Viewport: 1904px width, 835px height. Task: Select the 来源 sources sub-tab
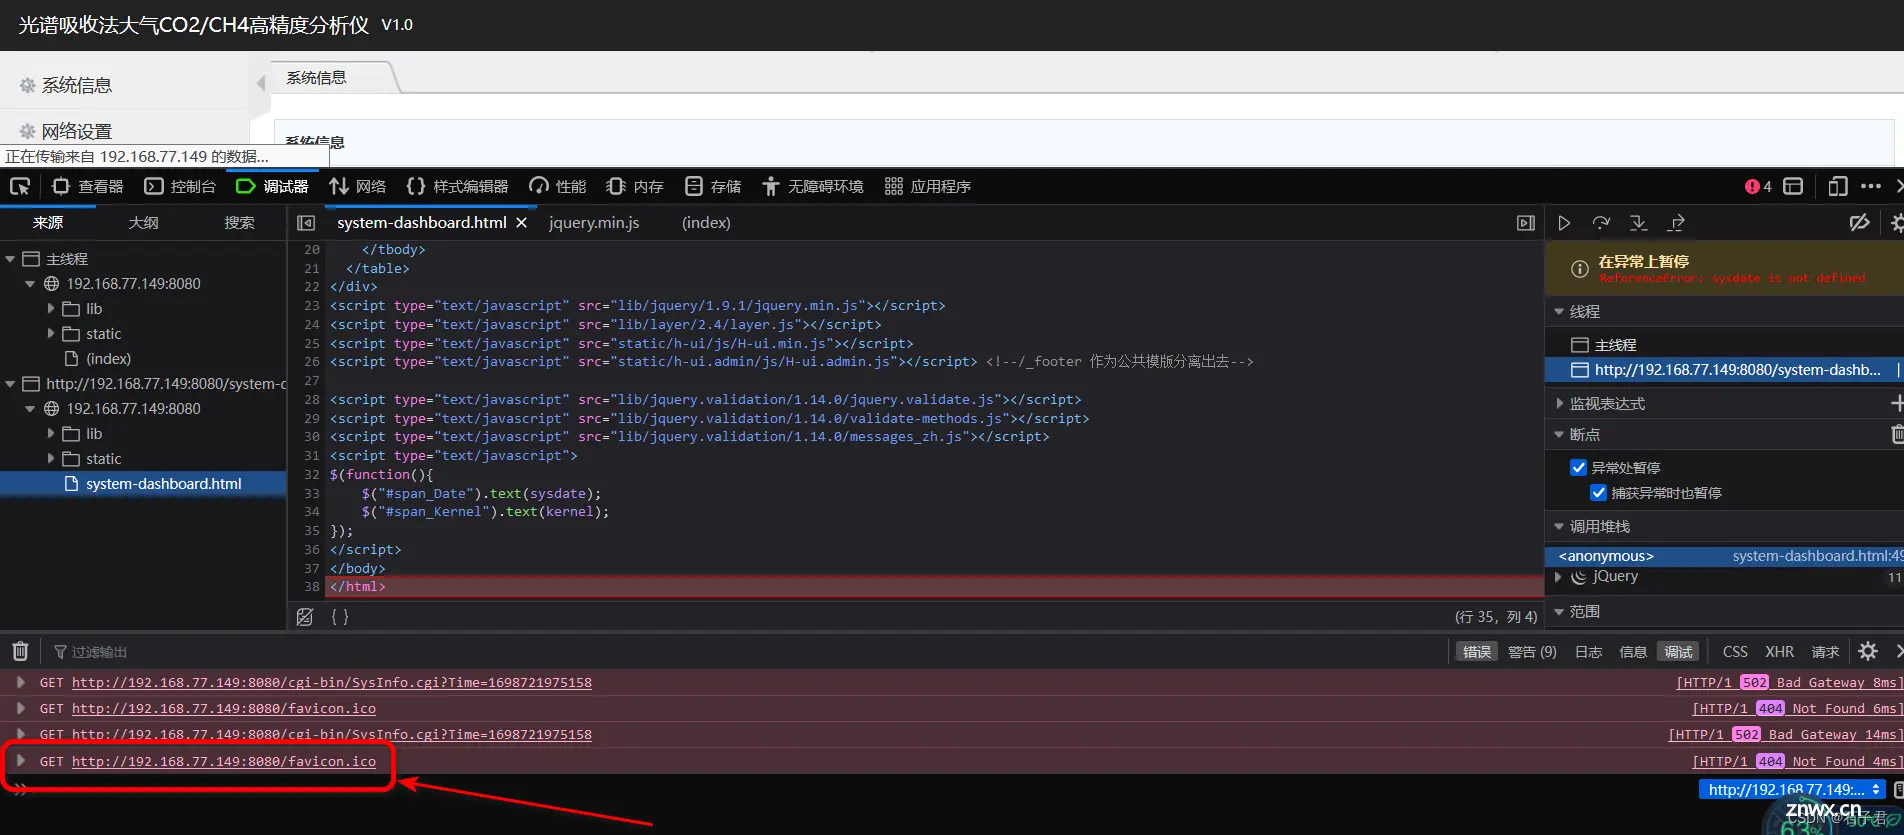tap(48, 223)
